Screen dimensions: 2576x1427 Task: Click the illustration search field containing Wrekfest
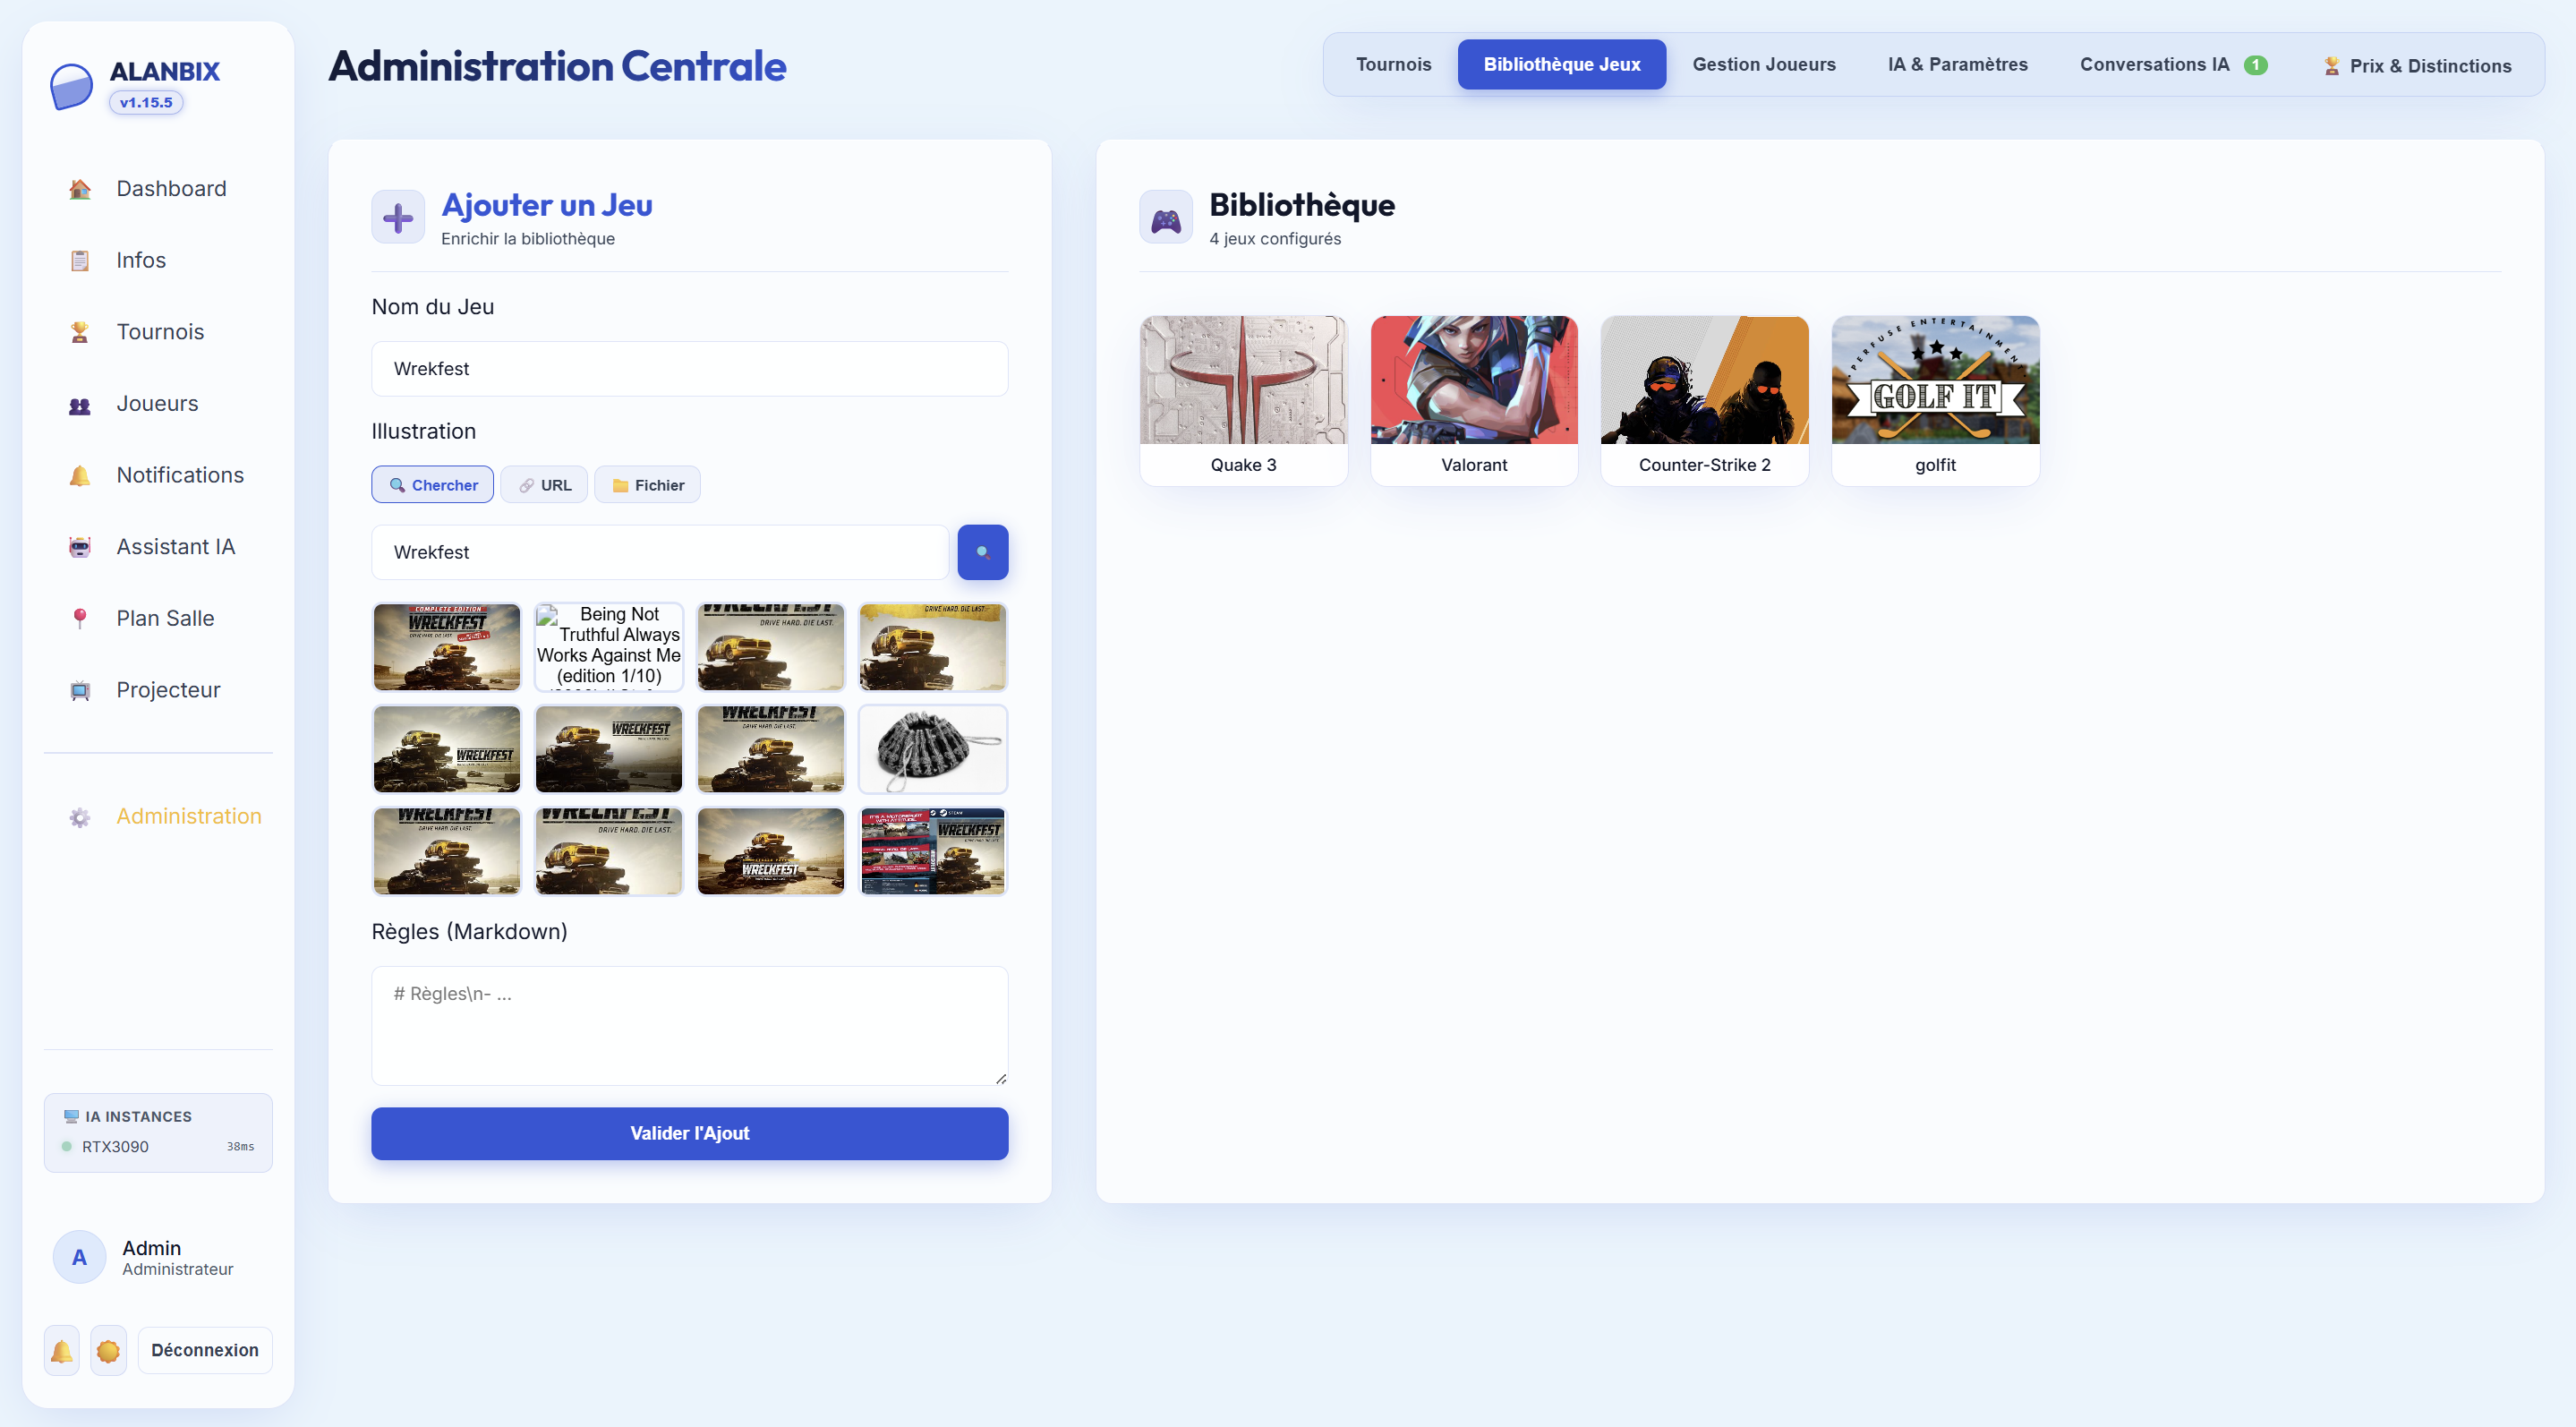click(x=660, y=552)
